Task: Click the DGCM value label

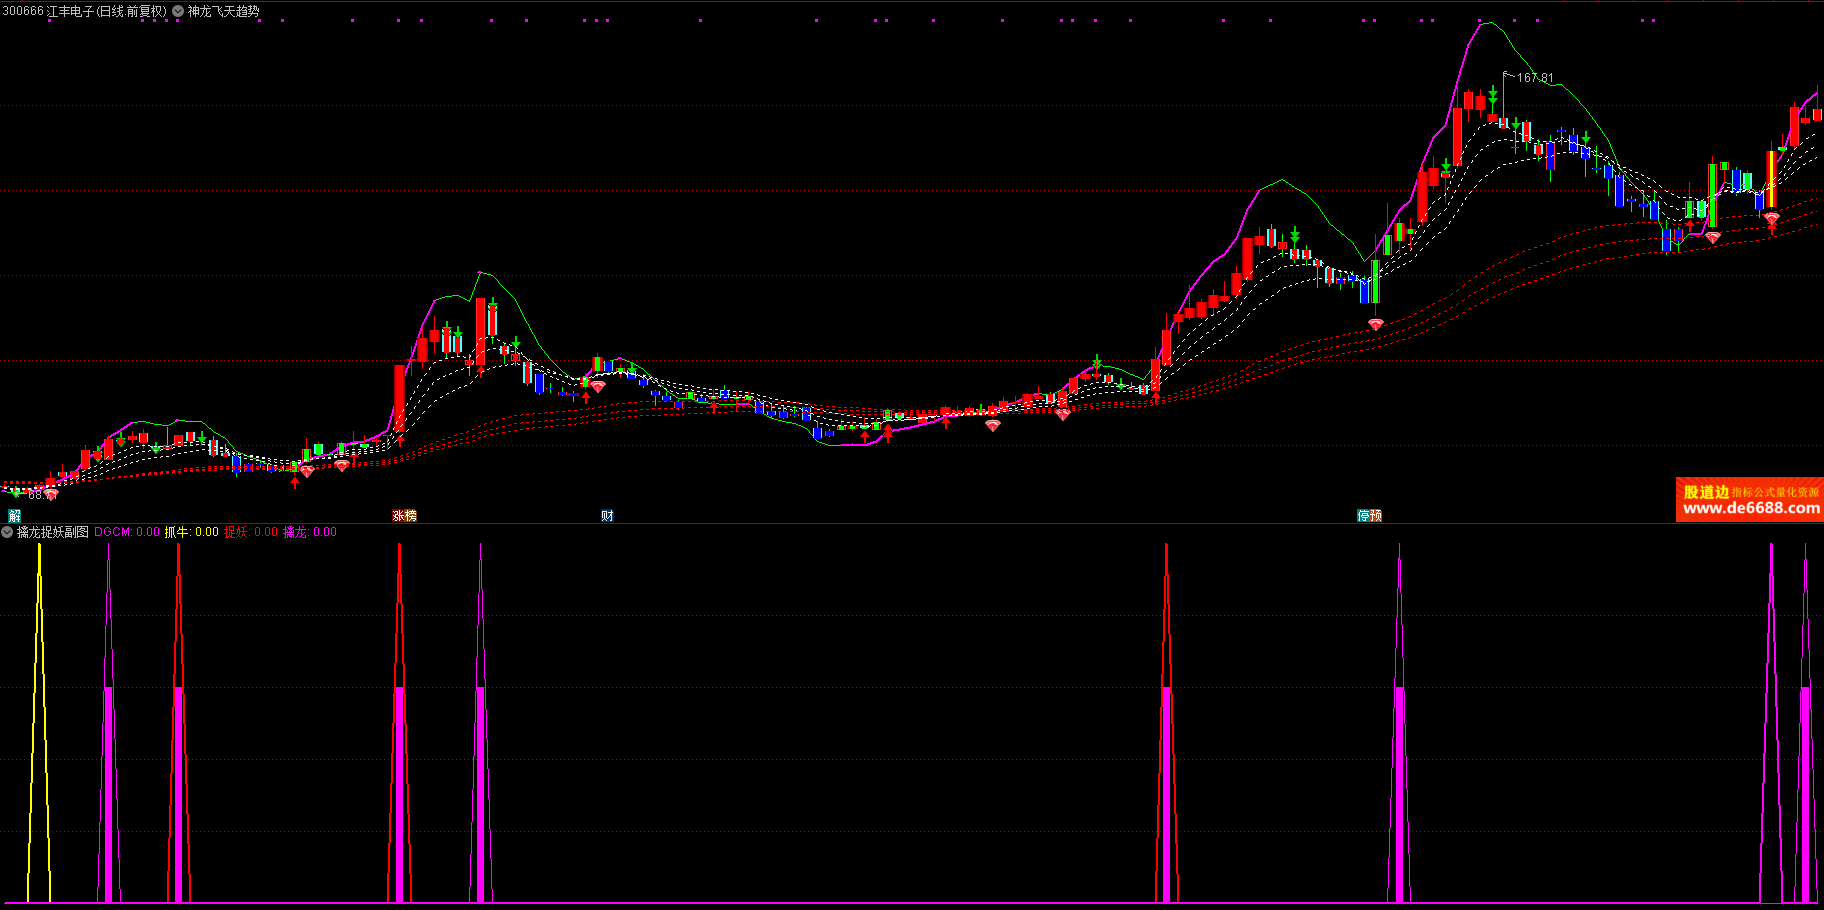Action: click(127, 532)
